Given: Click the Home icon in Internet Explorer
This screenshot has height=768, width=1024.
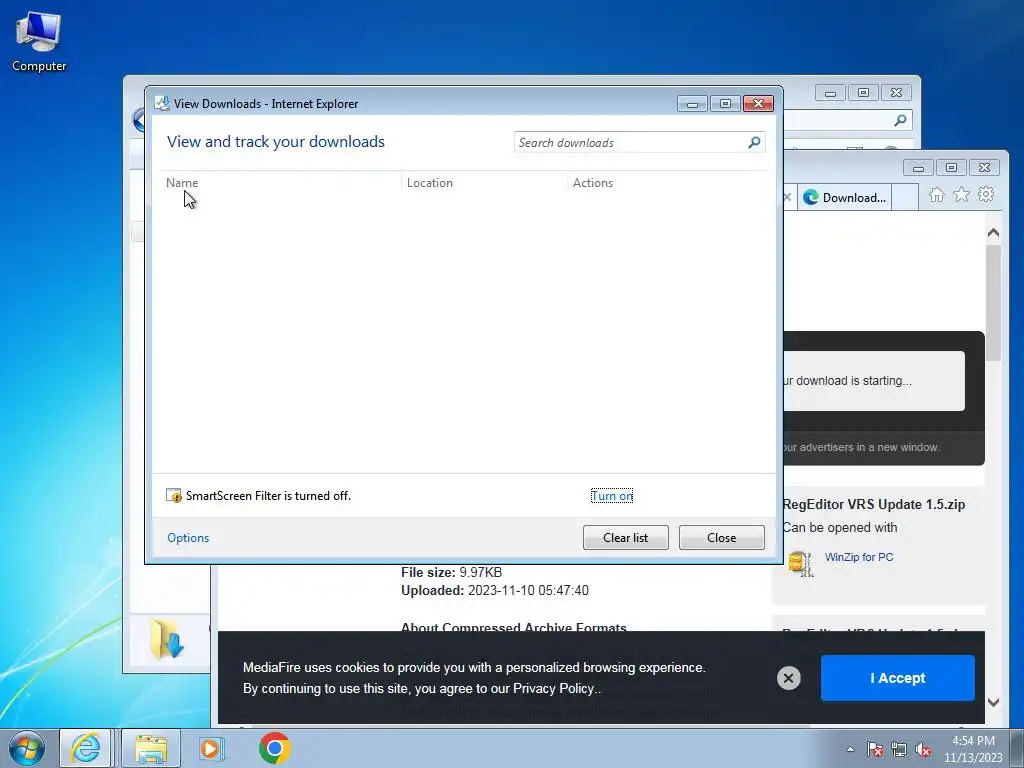Looking at the screenshot, I should pyautogui.click(x=936, y=195).
